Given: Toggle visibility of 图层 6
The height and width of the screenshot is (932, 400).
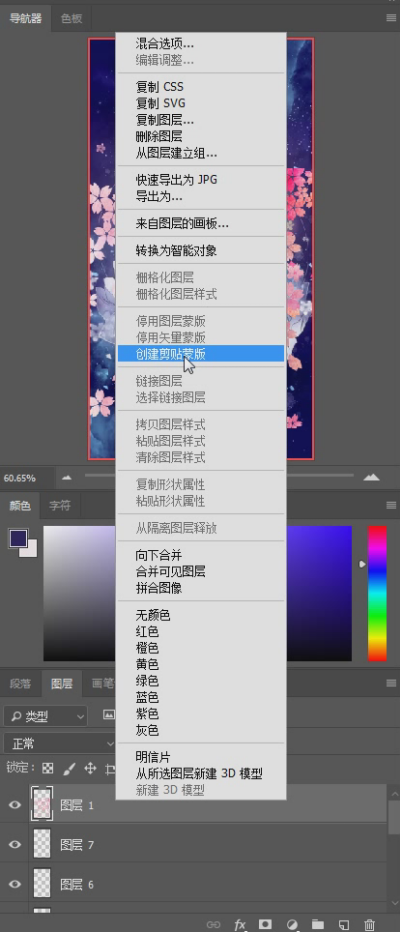Looking at the screenshot, I should coord(15,884).
